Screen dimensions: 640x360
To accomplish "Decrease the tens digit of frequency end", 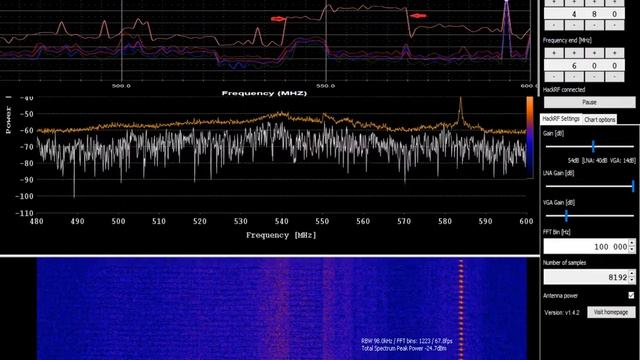I will [x=594, y=77].
